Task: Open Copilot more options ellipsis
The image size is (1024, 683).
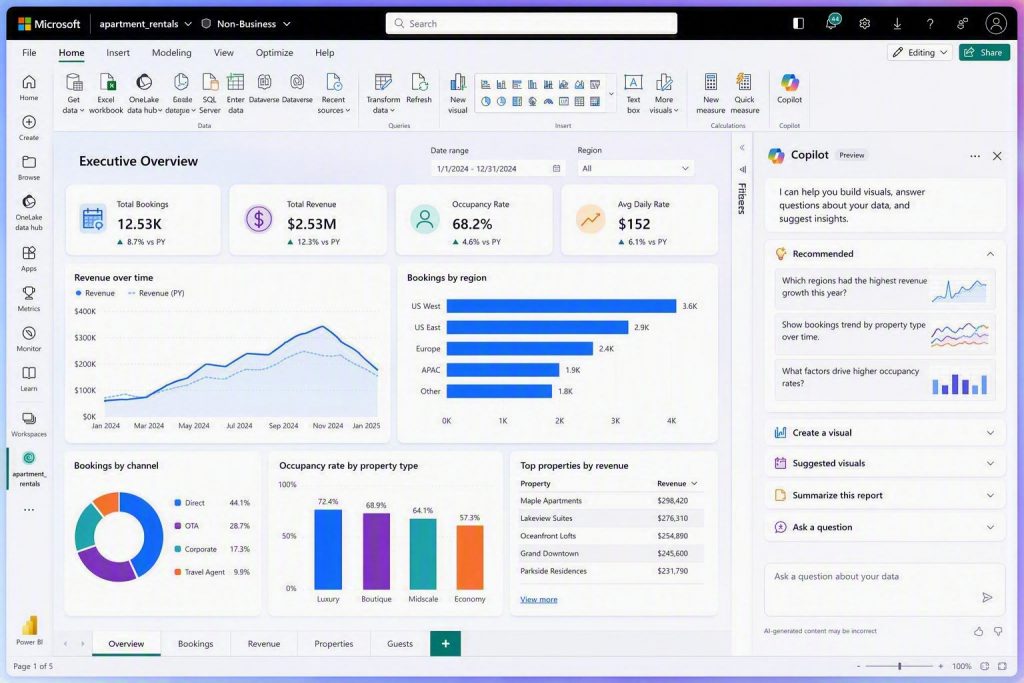Action: pos(974,156)
